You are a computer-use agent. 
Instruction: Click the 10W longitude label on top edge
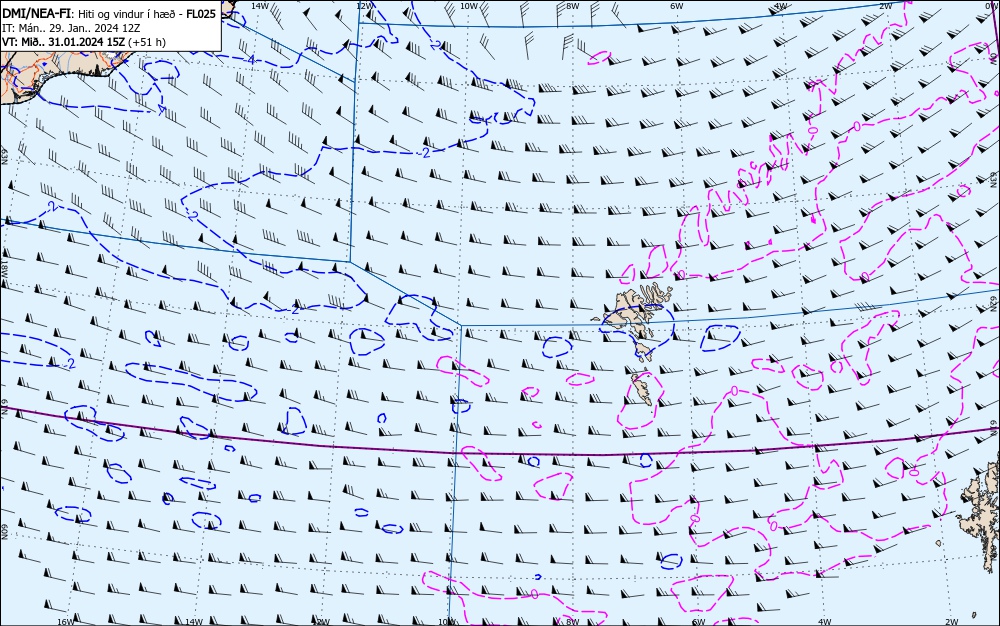click(469, 6)
